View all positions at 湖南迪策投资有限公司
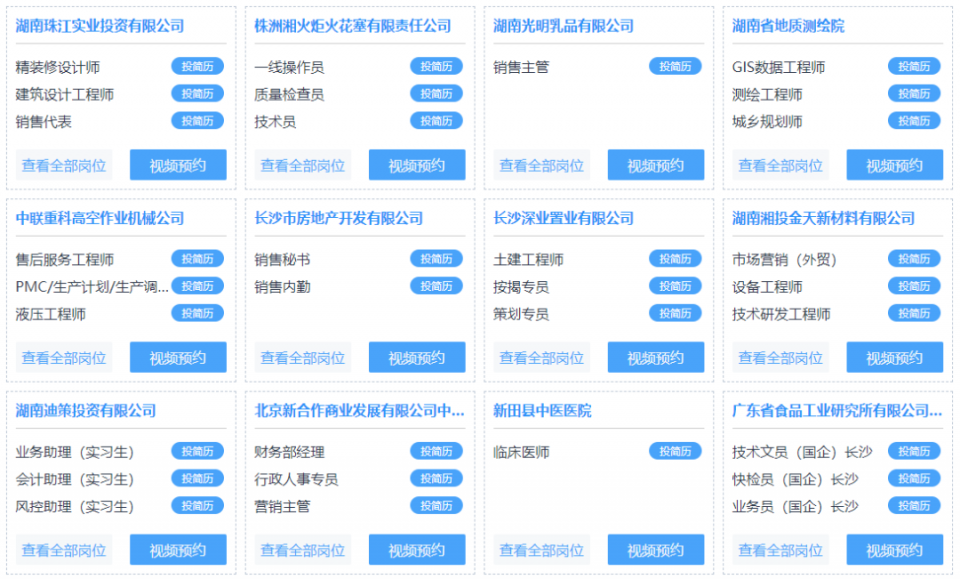Image resolution: width=960 pixels, height=579 pixels. point(64,550)
